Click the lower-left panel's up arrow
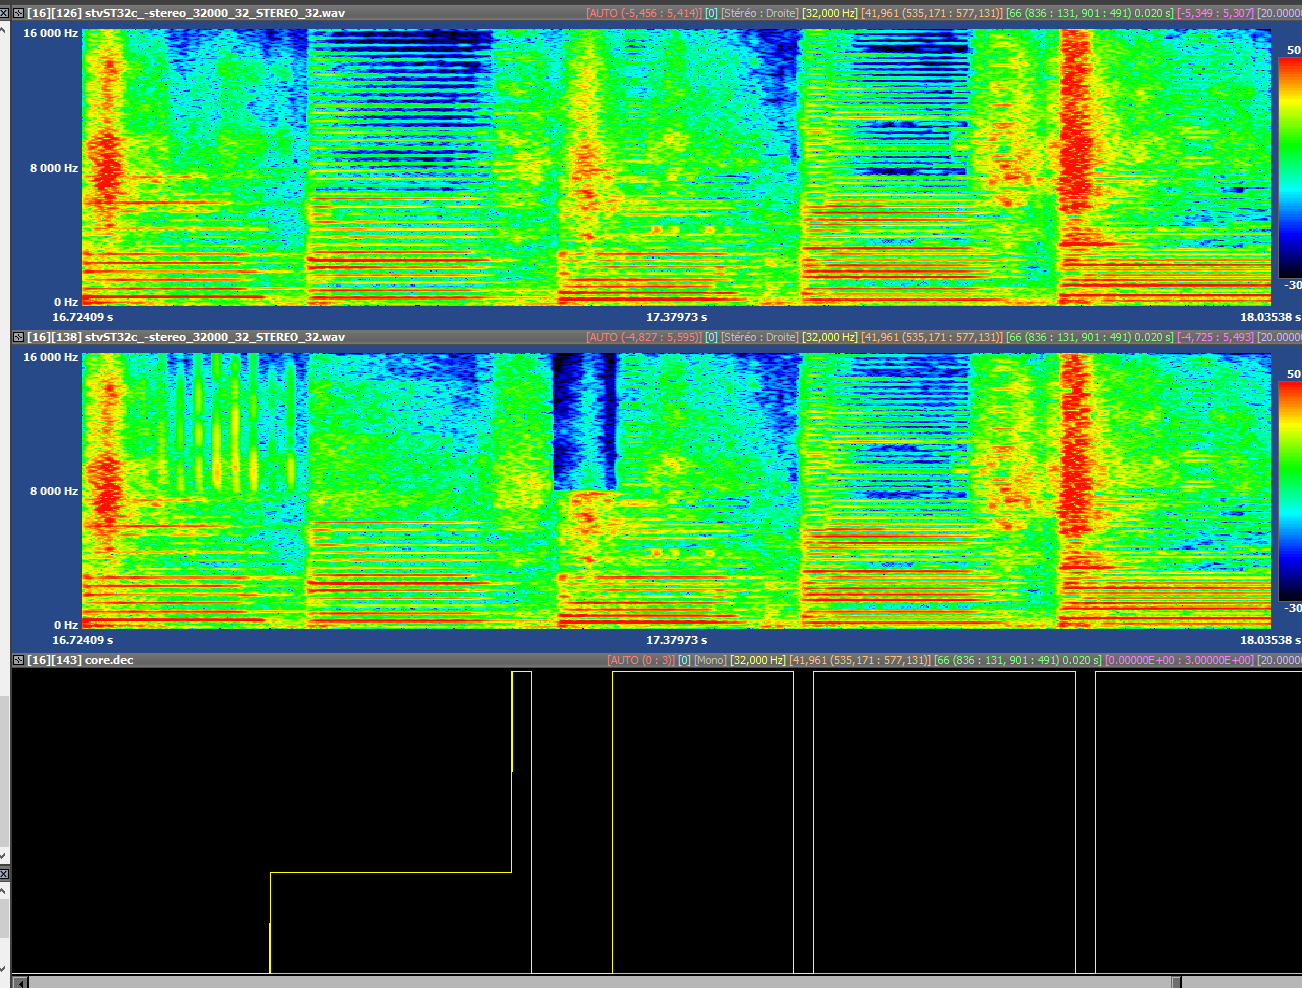Screen dimensions: 1302x988 click(x=4, y=889)
